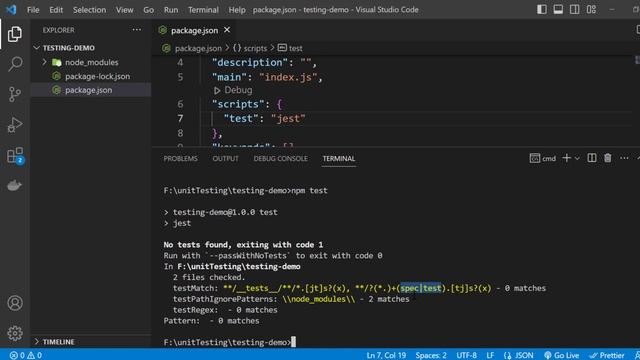The width and height of the screenshot is (640, 360).
Task: Open terminal panel more actions ellipsis
Action: coord(624,158)
